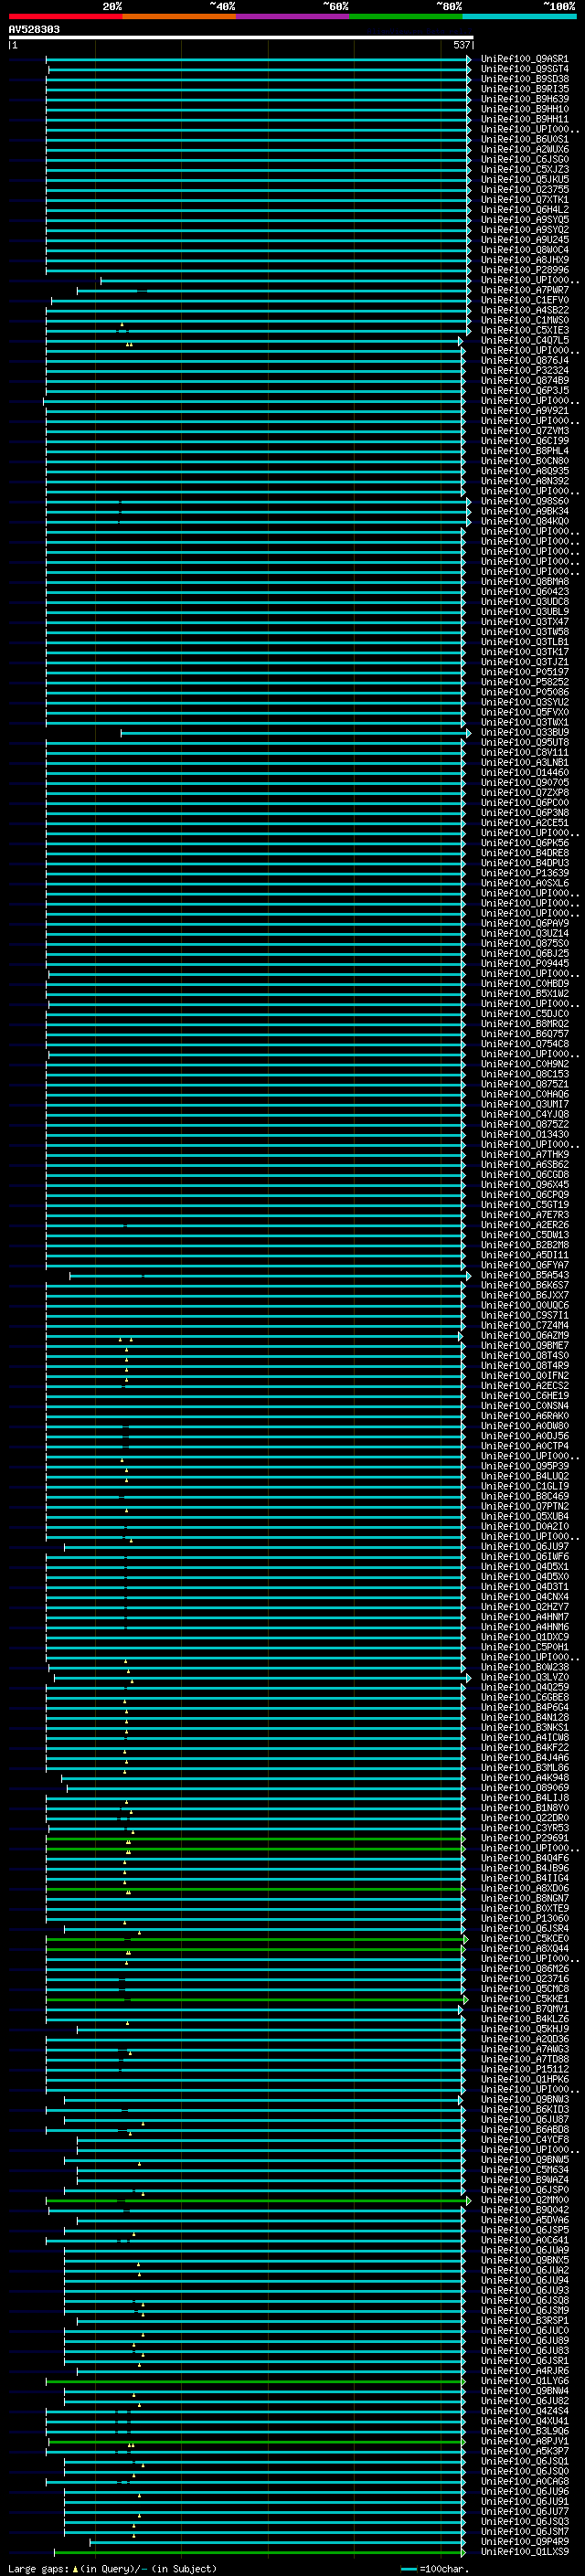Image resolution: width=585 pixels, height=2576 pixels.
Task: Select the label UniRef100_O23755
Action: tap(525, 189)
